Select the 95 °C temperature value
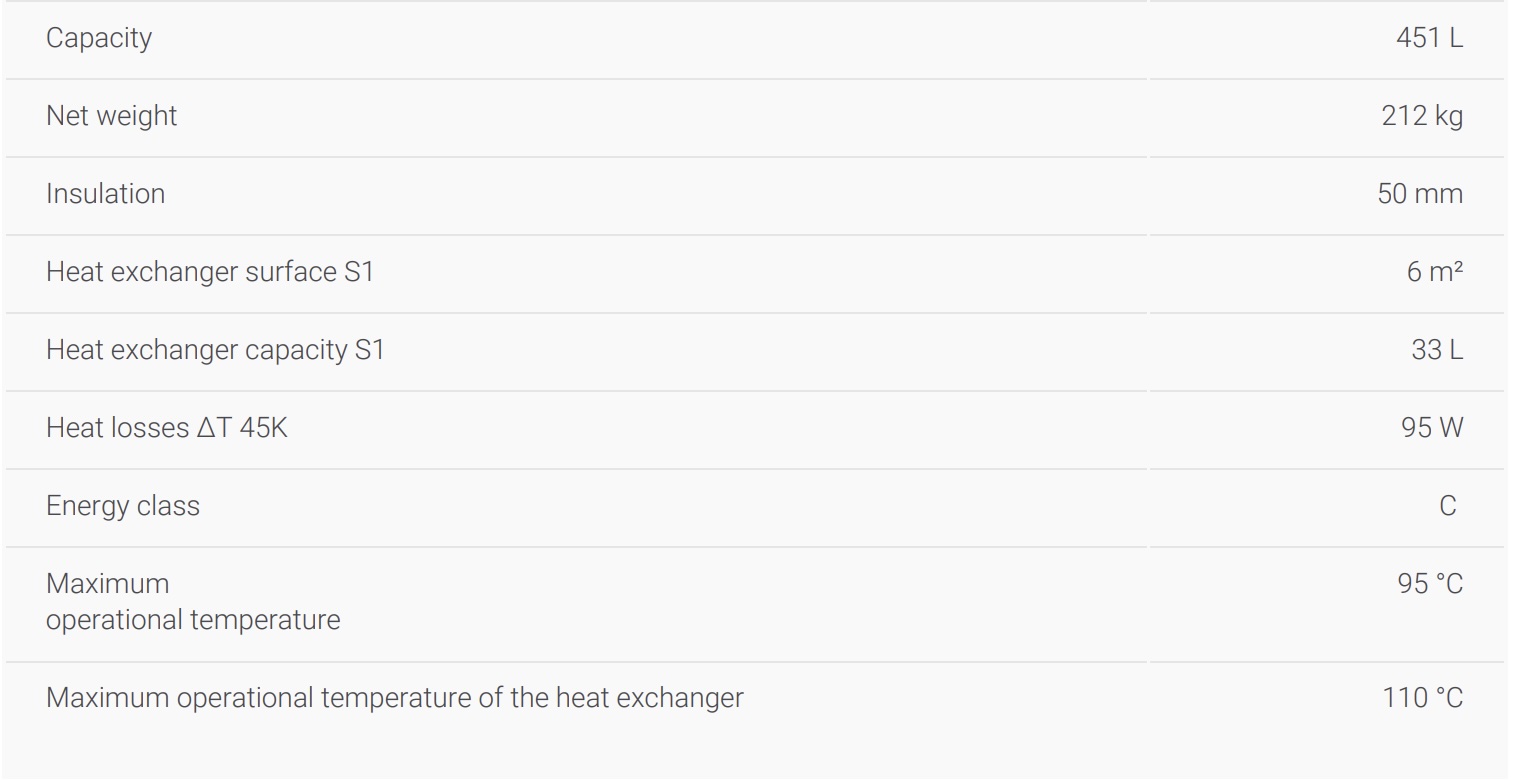The image size is (1514, 780). [1430, 584]
